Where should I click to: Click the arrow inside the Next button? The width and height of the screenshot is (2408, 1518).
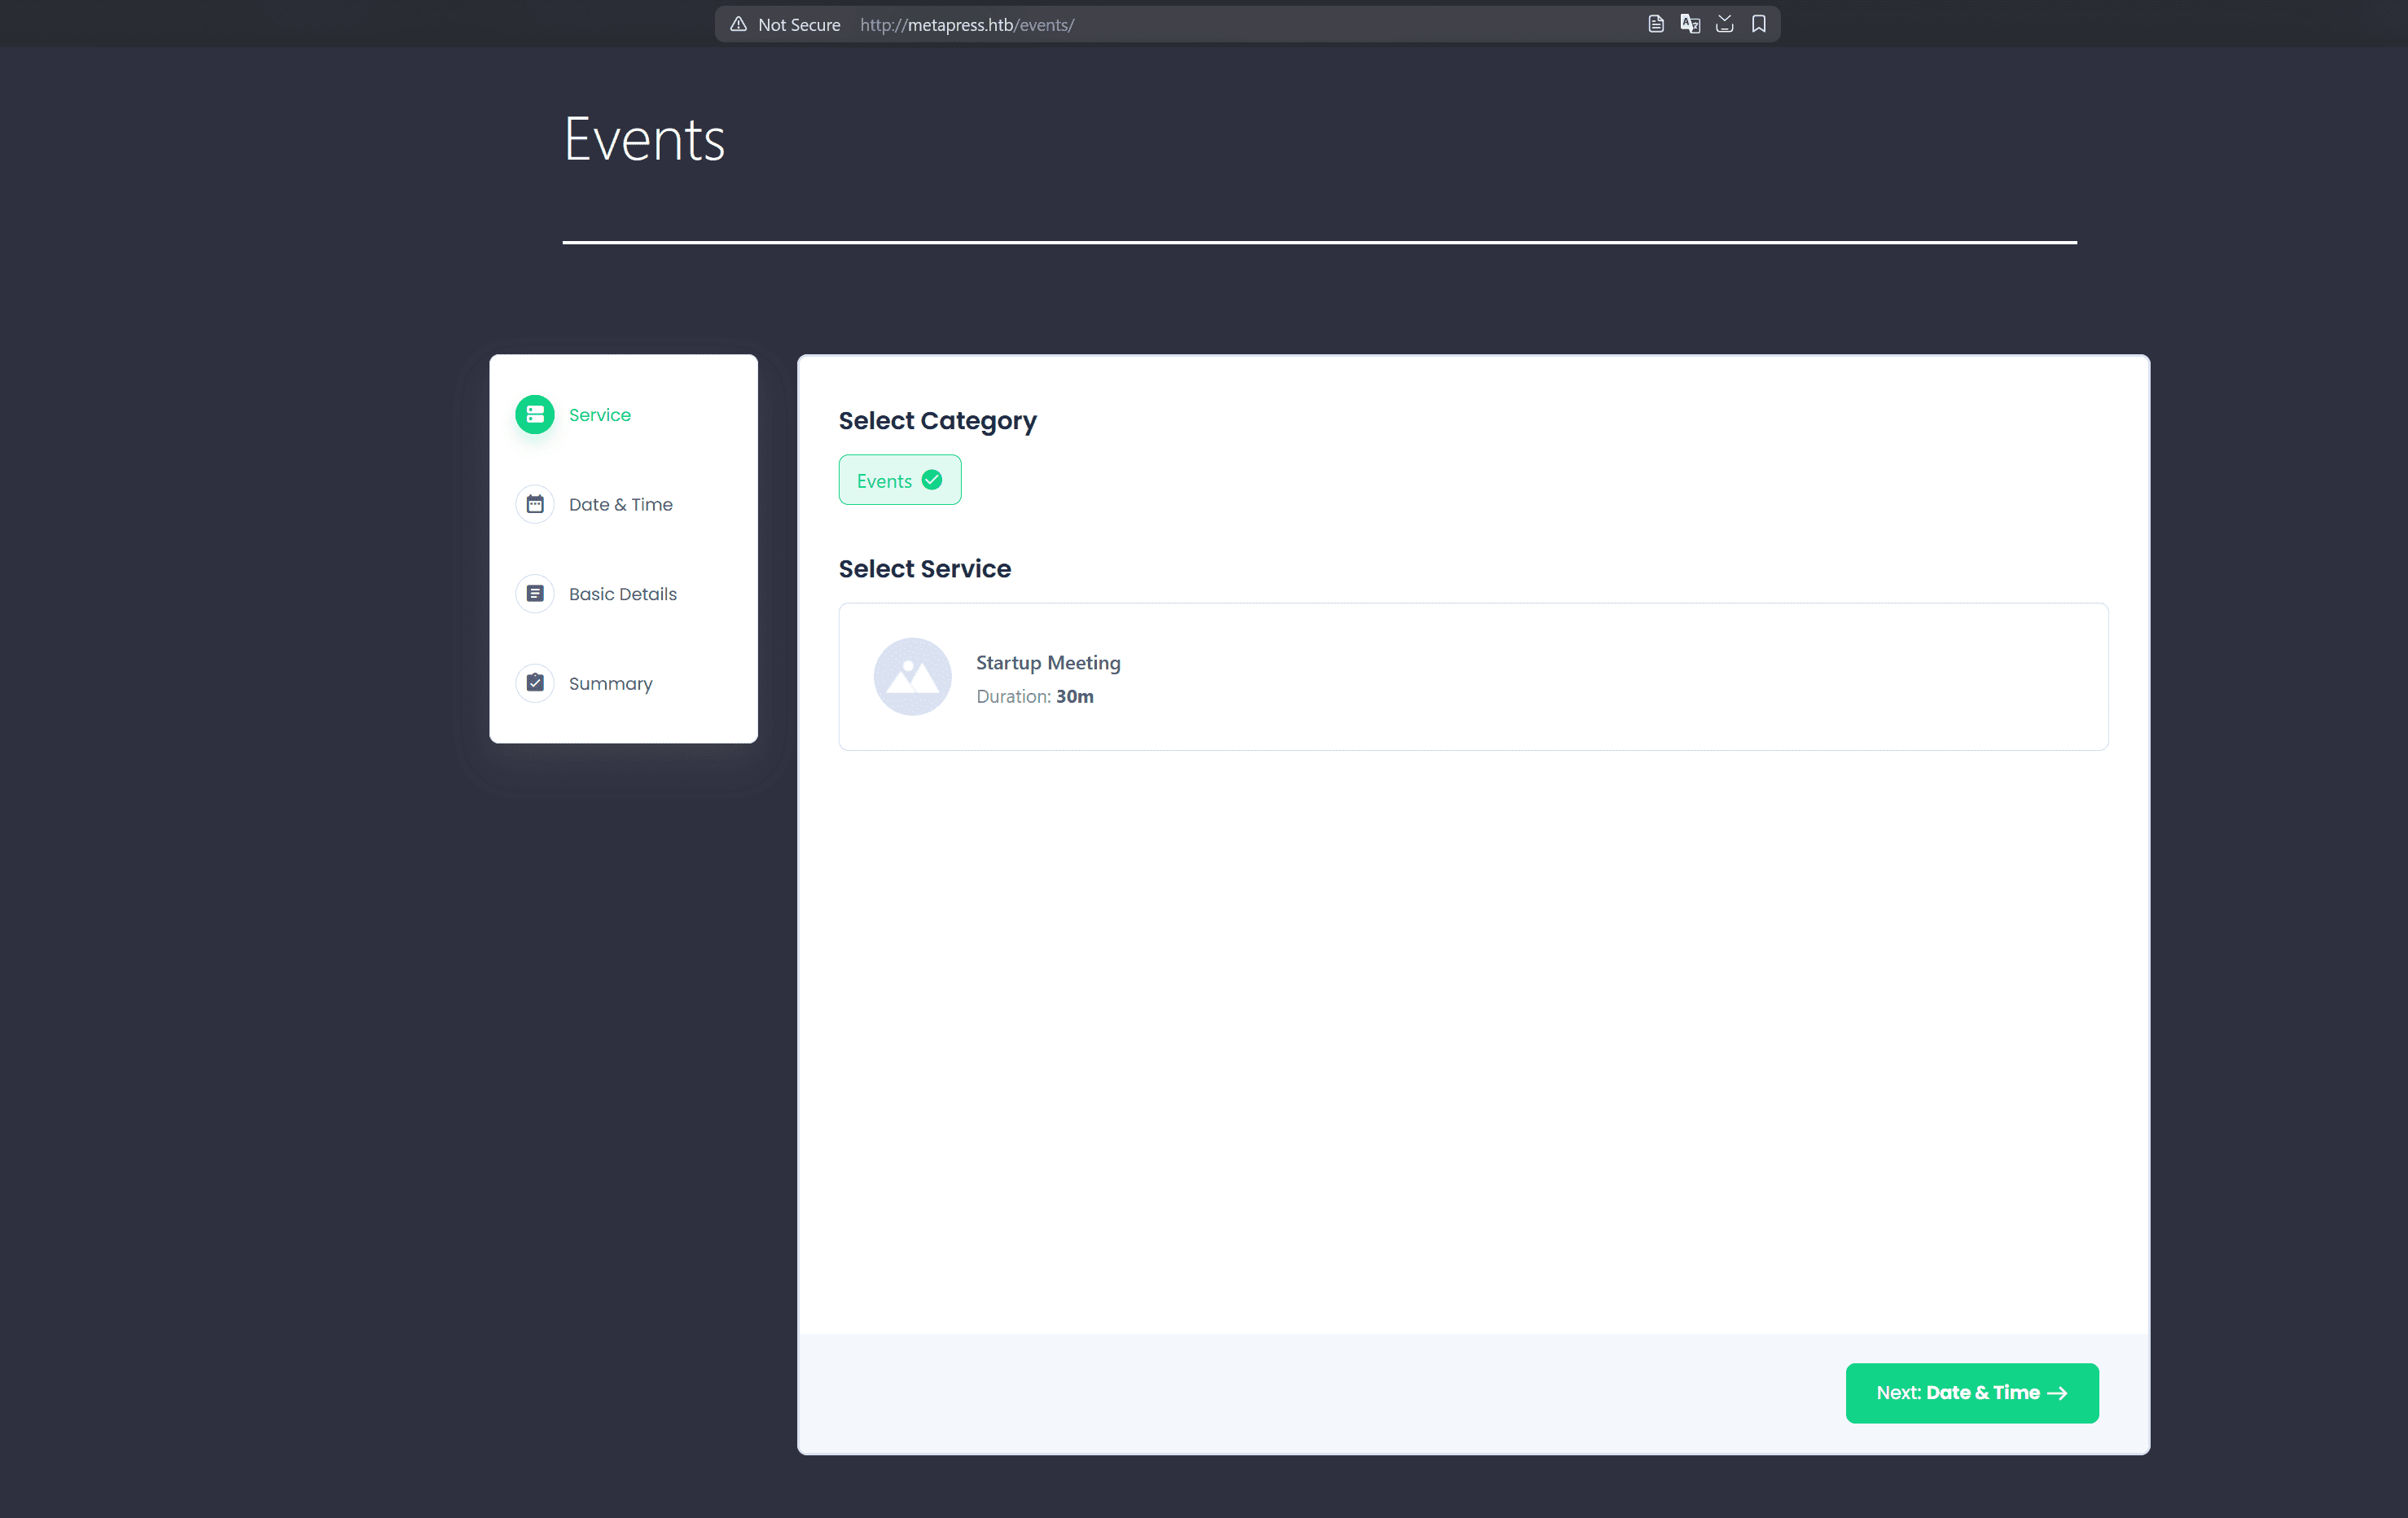(2056, 1392)
